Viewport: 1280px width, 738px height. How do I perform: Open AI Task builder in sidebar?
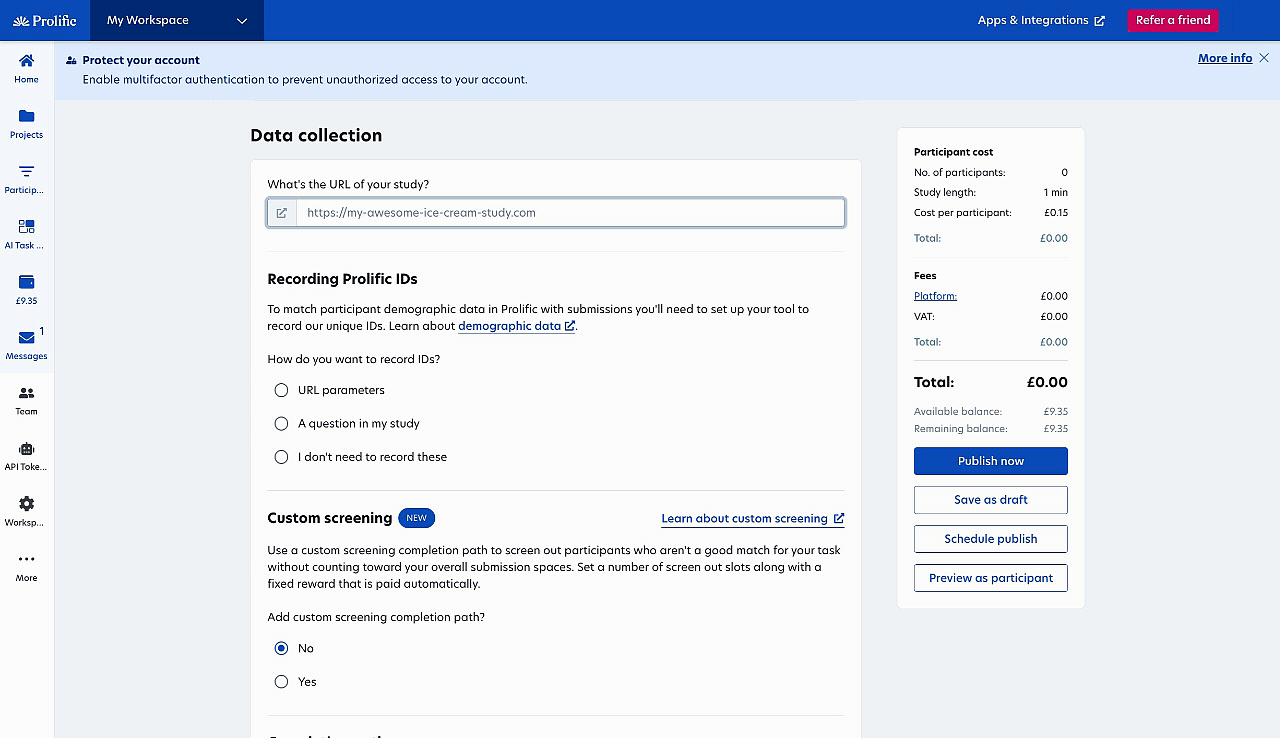[x=26, y=234]
